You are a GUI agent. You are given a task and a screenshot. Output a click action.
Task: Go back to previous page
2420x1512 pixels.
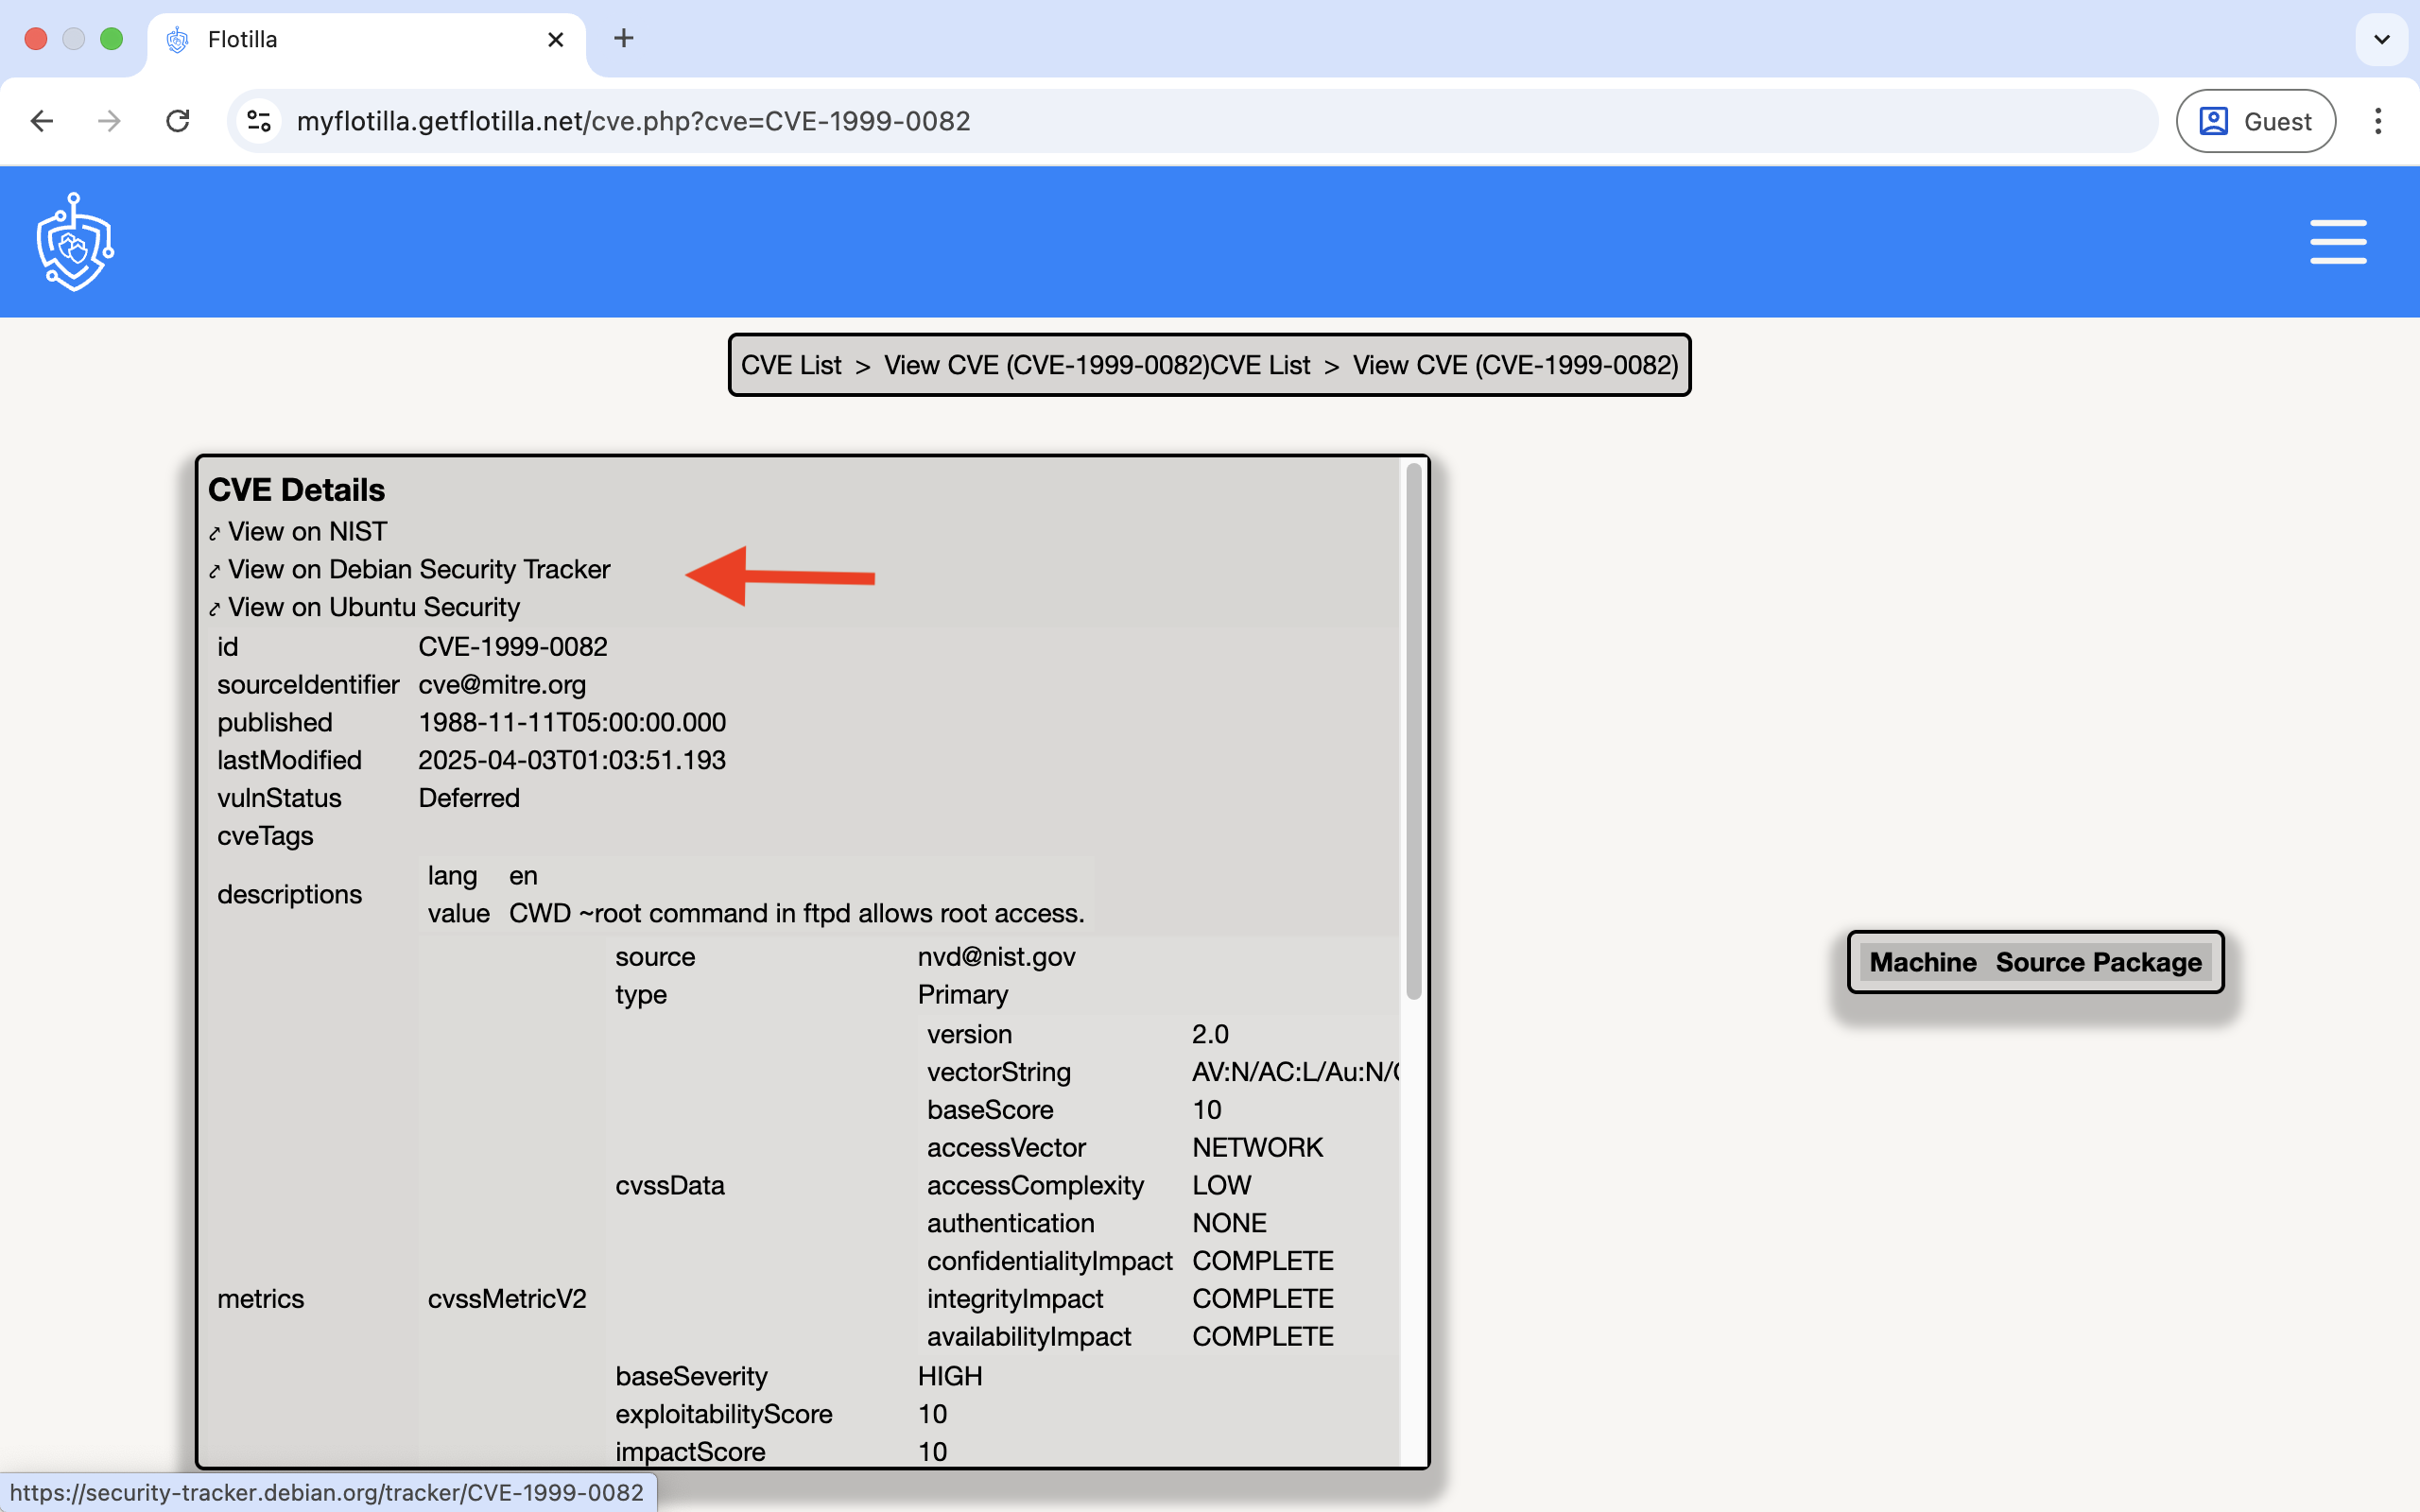[42, 121]
